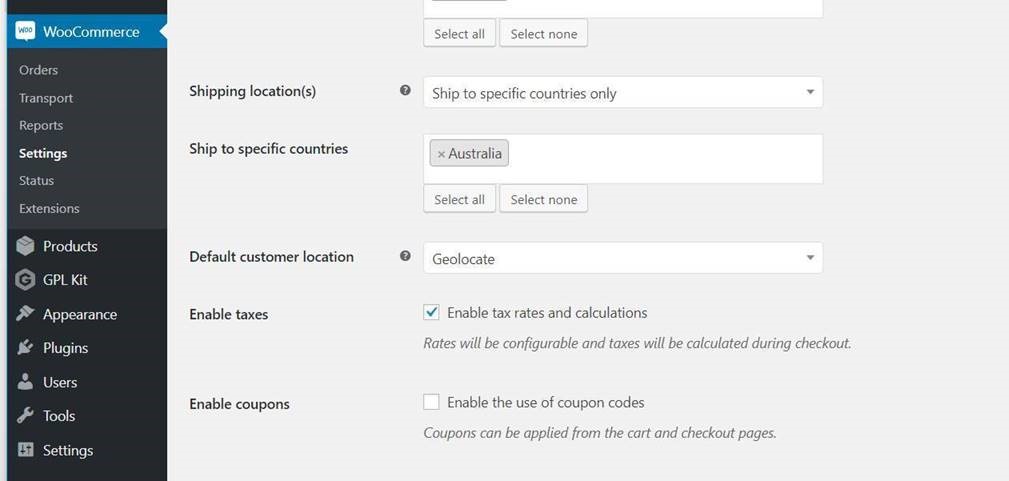Open Appearance via its paintbrush icon
This screenshot has width=1009, height=481.
[x=25, y=314]
